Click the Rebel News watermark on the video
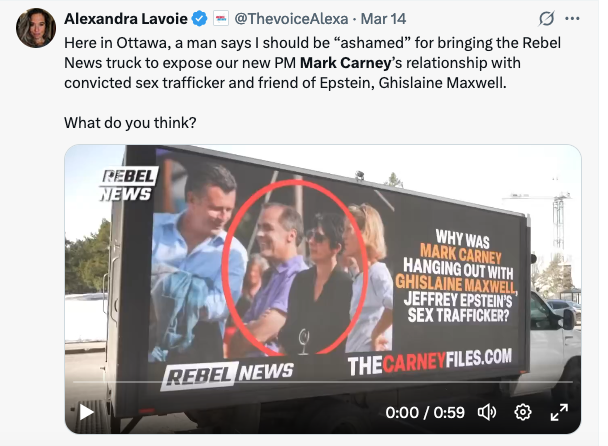 [128, 184]
